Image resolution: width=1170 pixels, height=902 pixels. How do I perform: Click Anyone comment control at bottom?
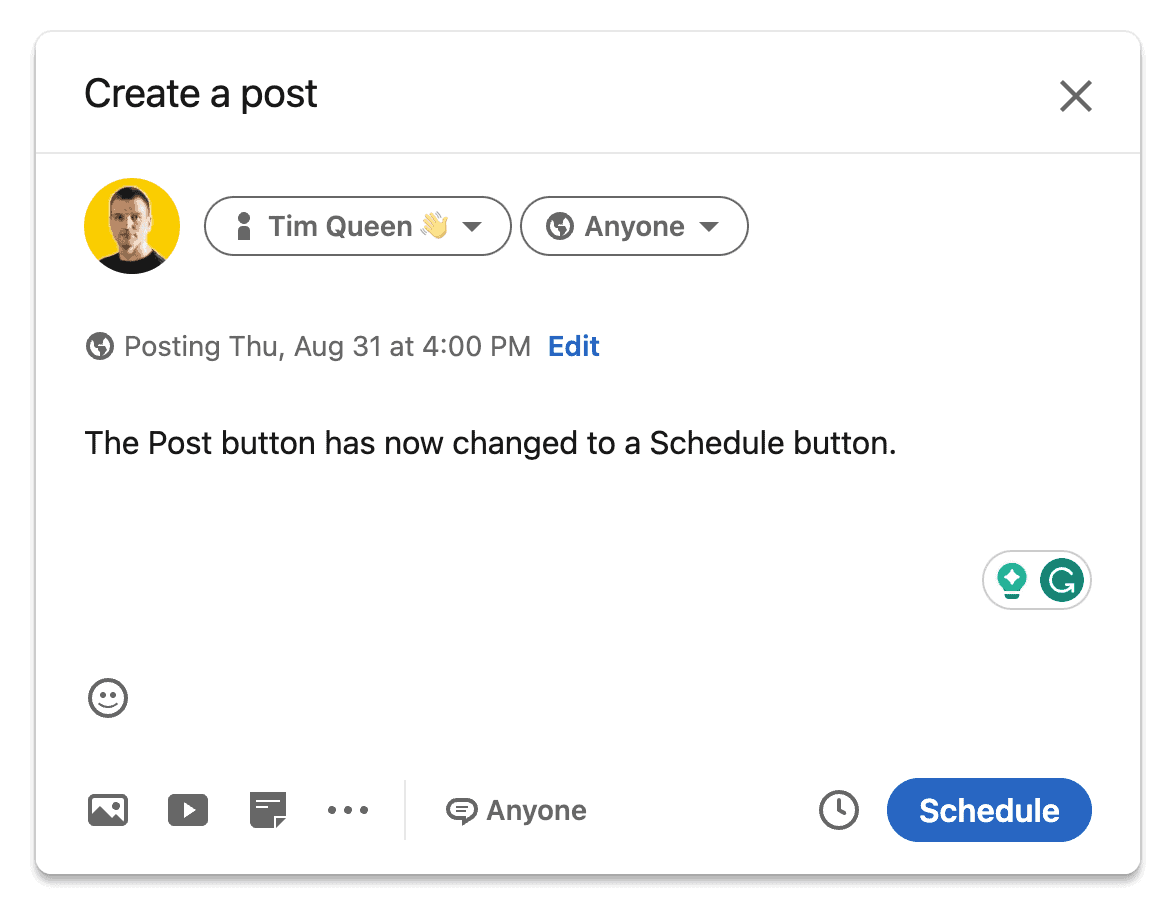click(x=517, y=811)
